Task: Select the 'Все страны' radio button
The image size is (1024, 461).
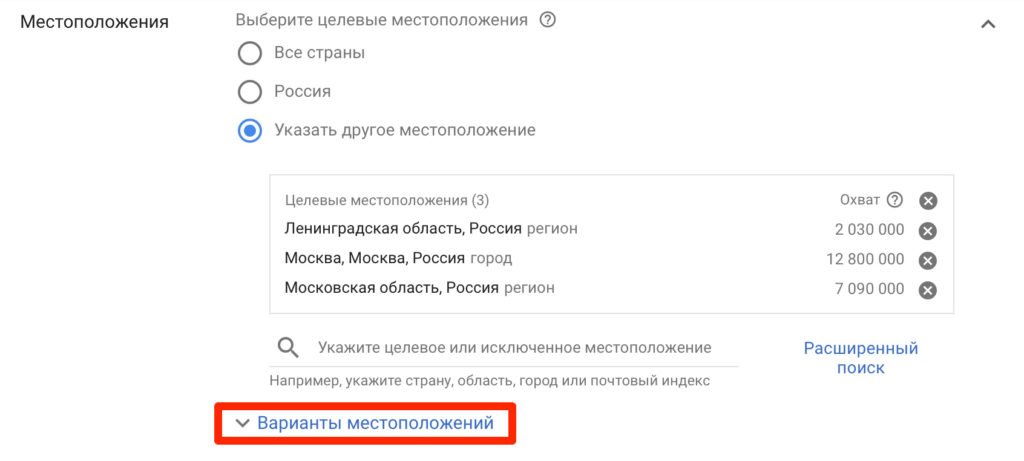Action: tap(249, 52)
